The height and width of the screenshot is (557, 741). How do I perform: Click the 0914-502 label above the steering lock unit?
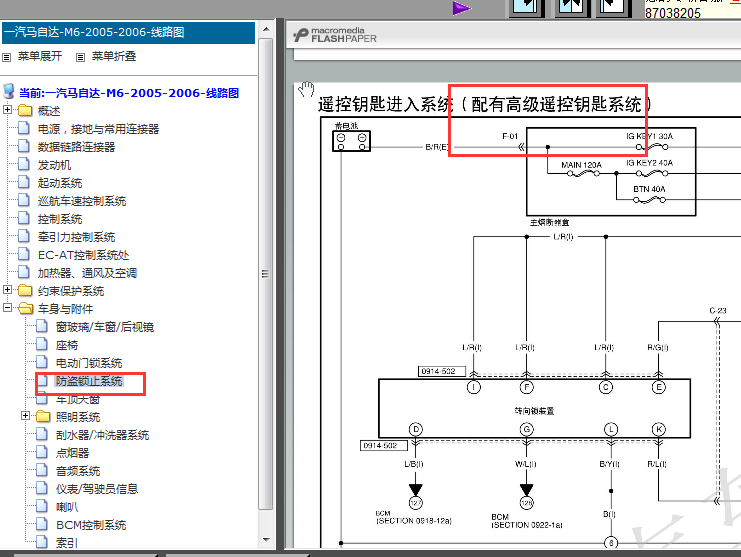441,371
